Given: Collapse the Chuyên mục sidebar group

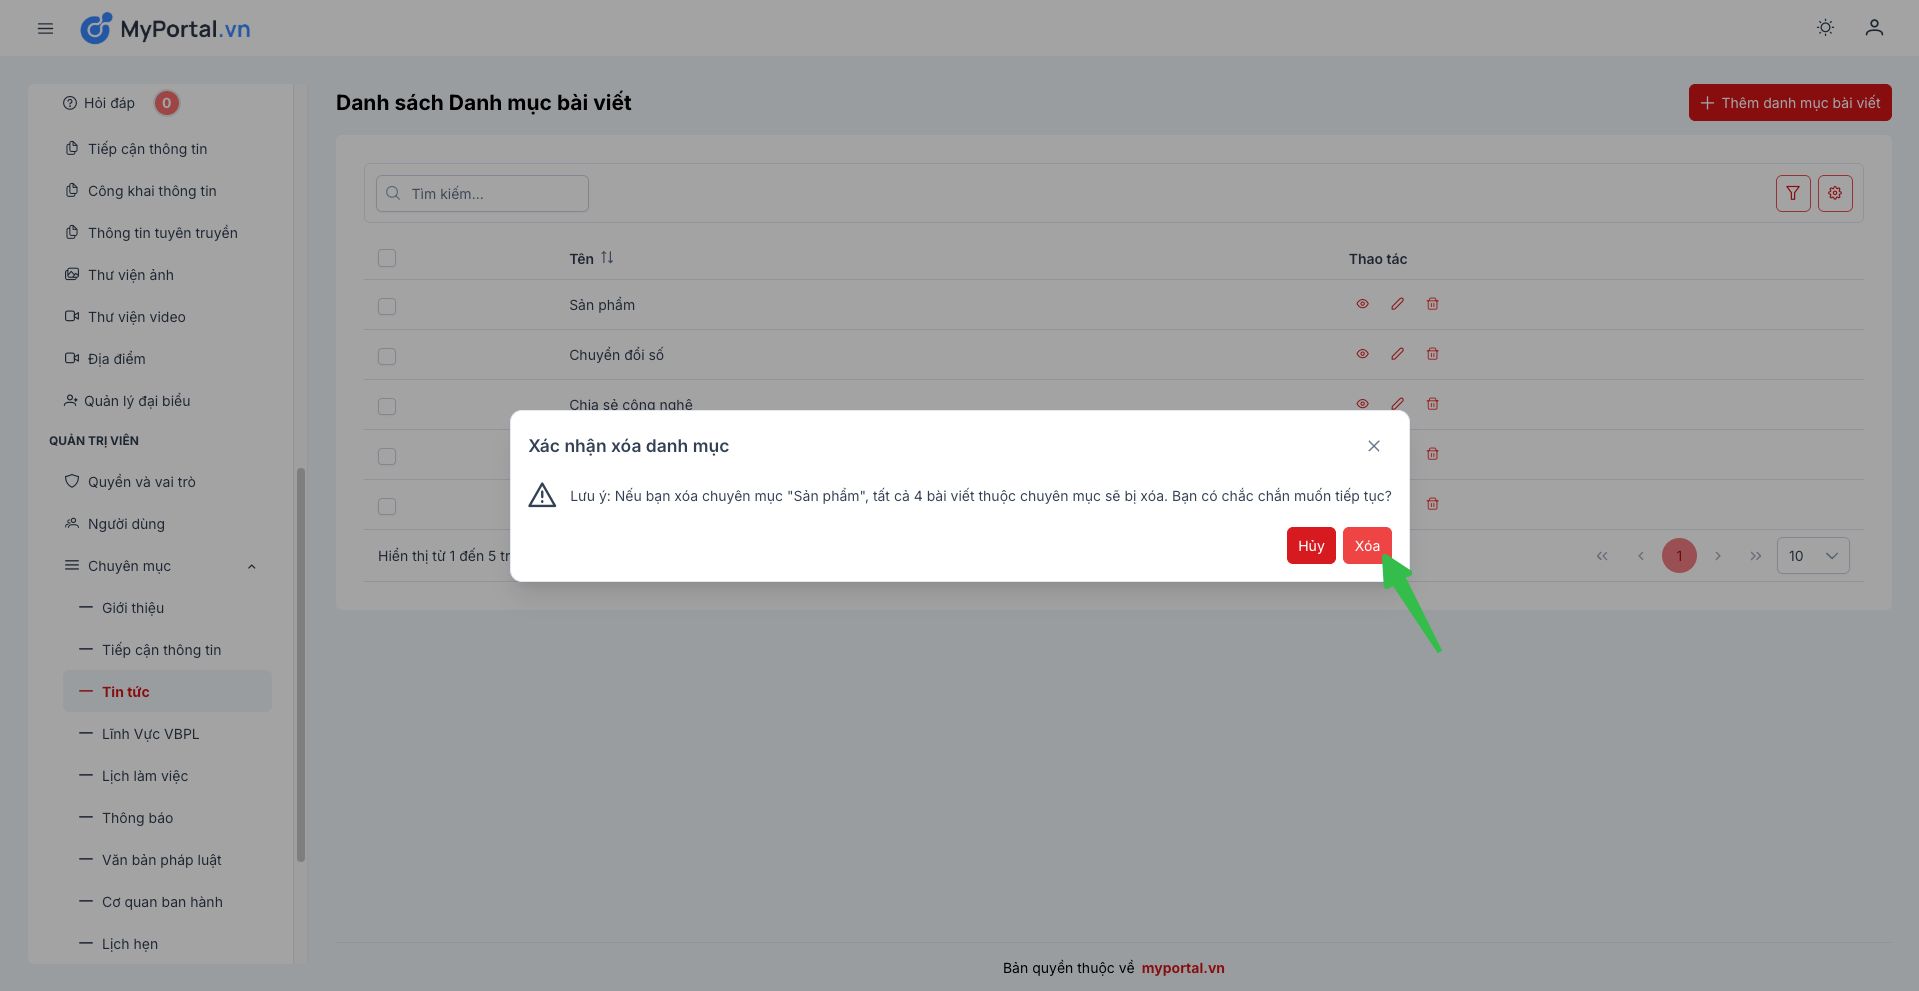Looking at the screenshot, I should (x=252, y=566).
